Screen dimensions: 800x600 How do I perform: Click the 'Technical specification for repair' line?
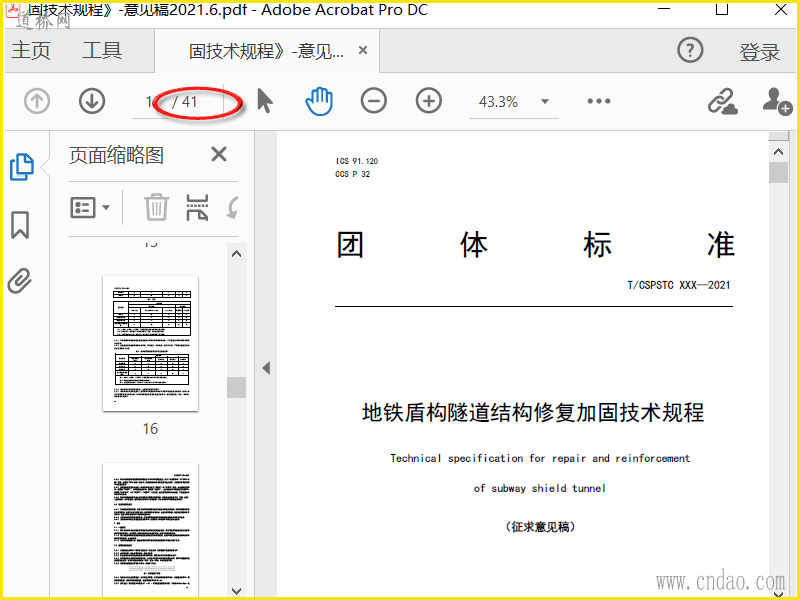coord(540,458)
